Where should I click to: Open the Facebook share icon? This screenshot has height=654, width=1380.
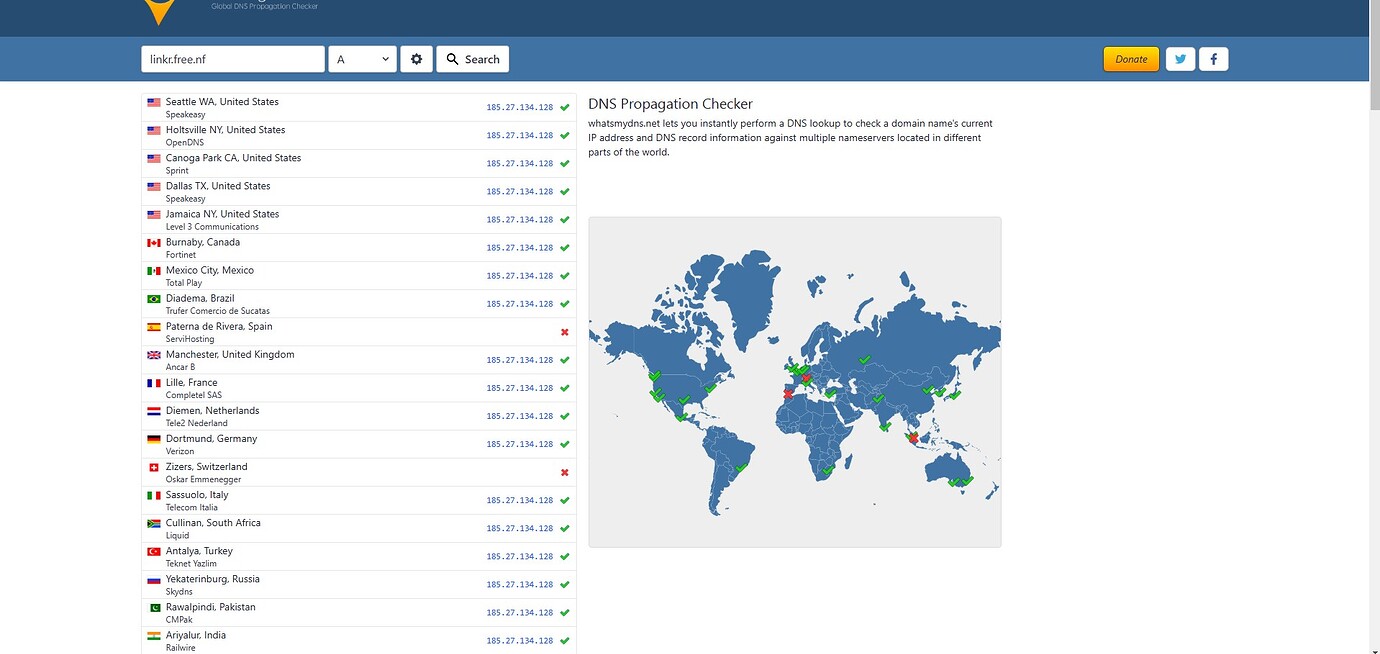(1214, 59)
